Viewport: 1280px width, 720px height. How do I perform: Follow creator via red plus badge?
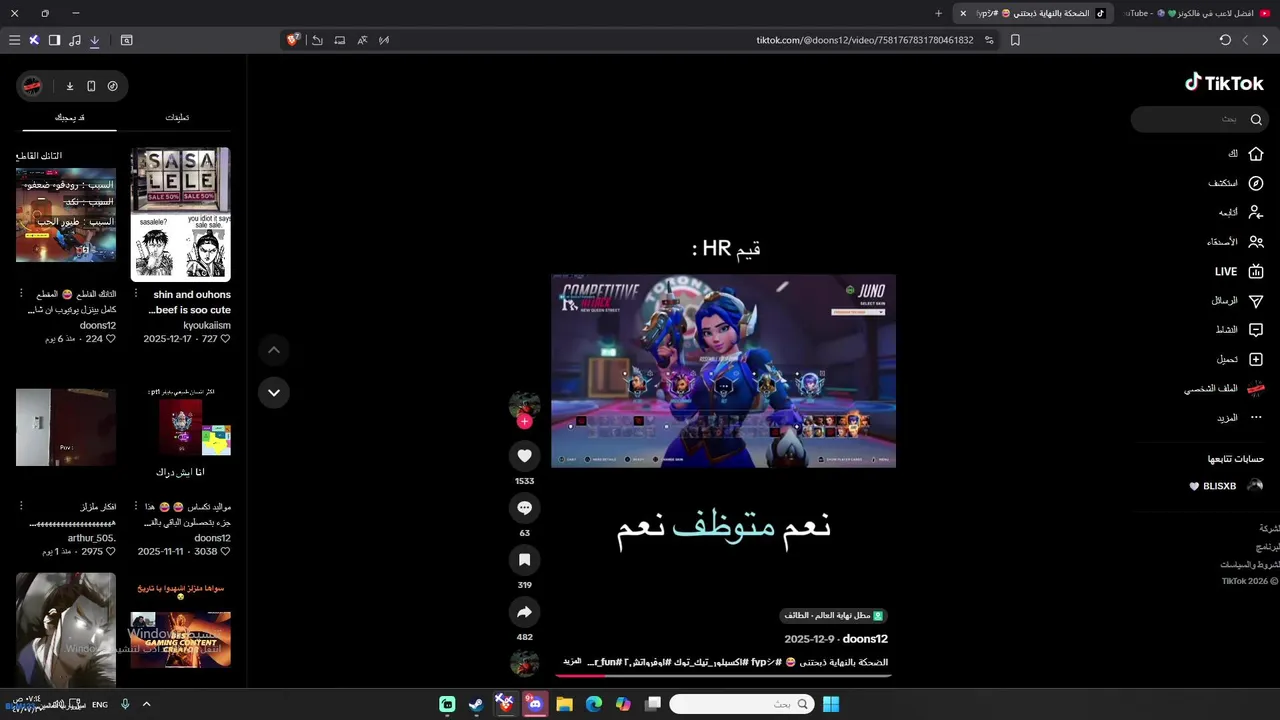(x=524, y=421)
